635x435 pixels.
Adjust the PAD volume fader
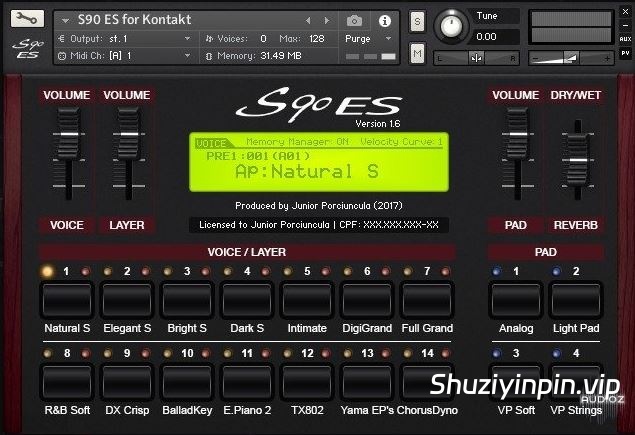[518, 134]
